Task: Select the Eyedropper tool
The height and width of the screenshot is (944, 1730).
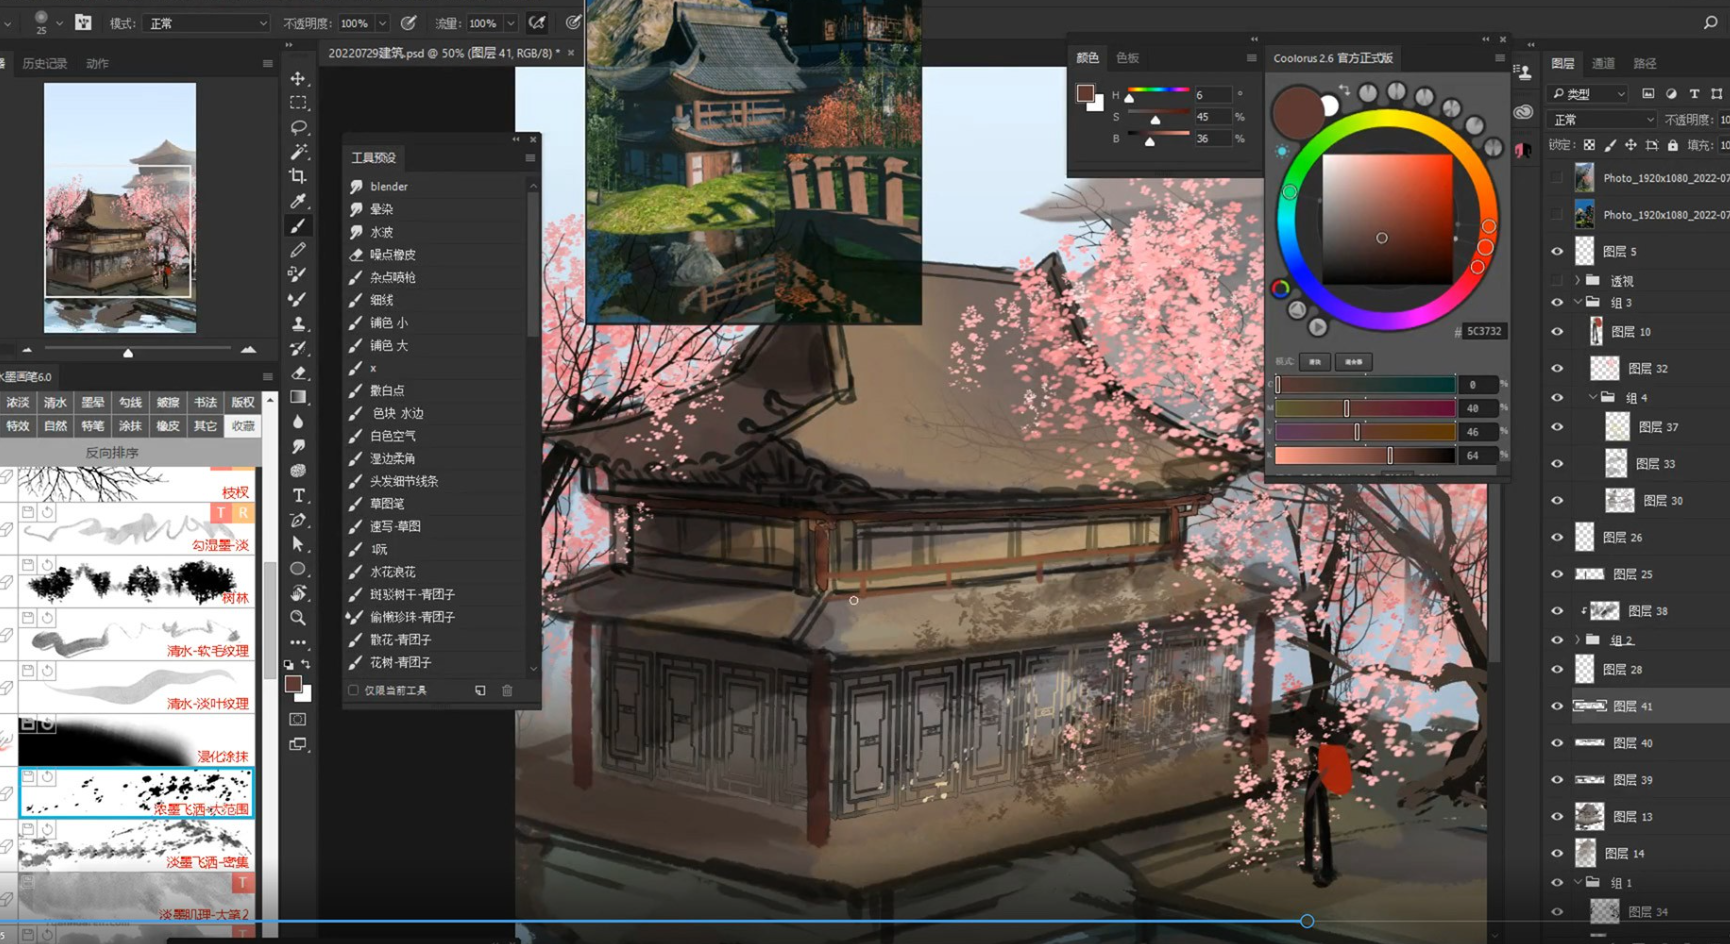Action: (x=298, y=201)
